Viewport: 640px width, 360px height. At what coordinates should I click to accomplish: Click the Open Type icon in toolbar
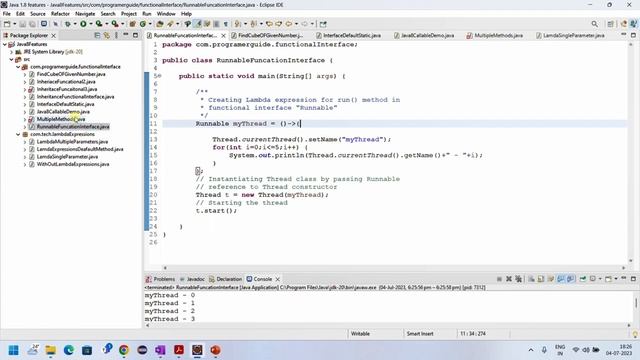click(160, 24)
